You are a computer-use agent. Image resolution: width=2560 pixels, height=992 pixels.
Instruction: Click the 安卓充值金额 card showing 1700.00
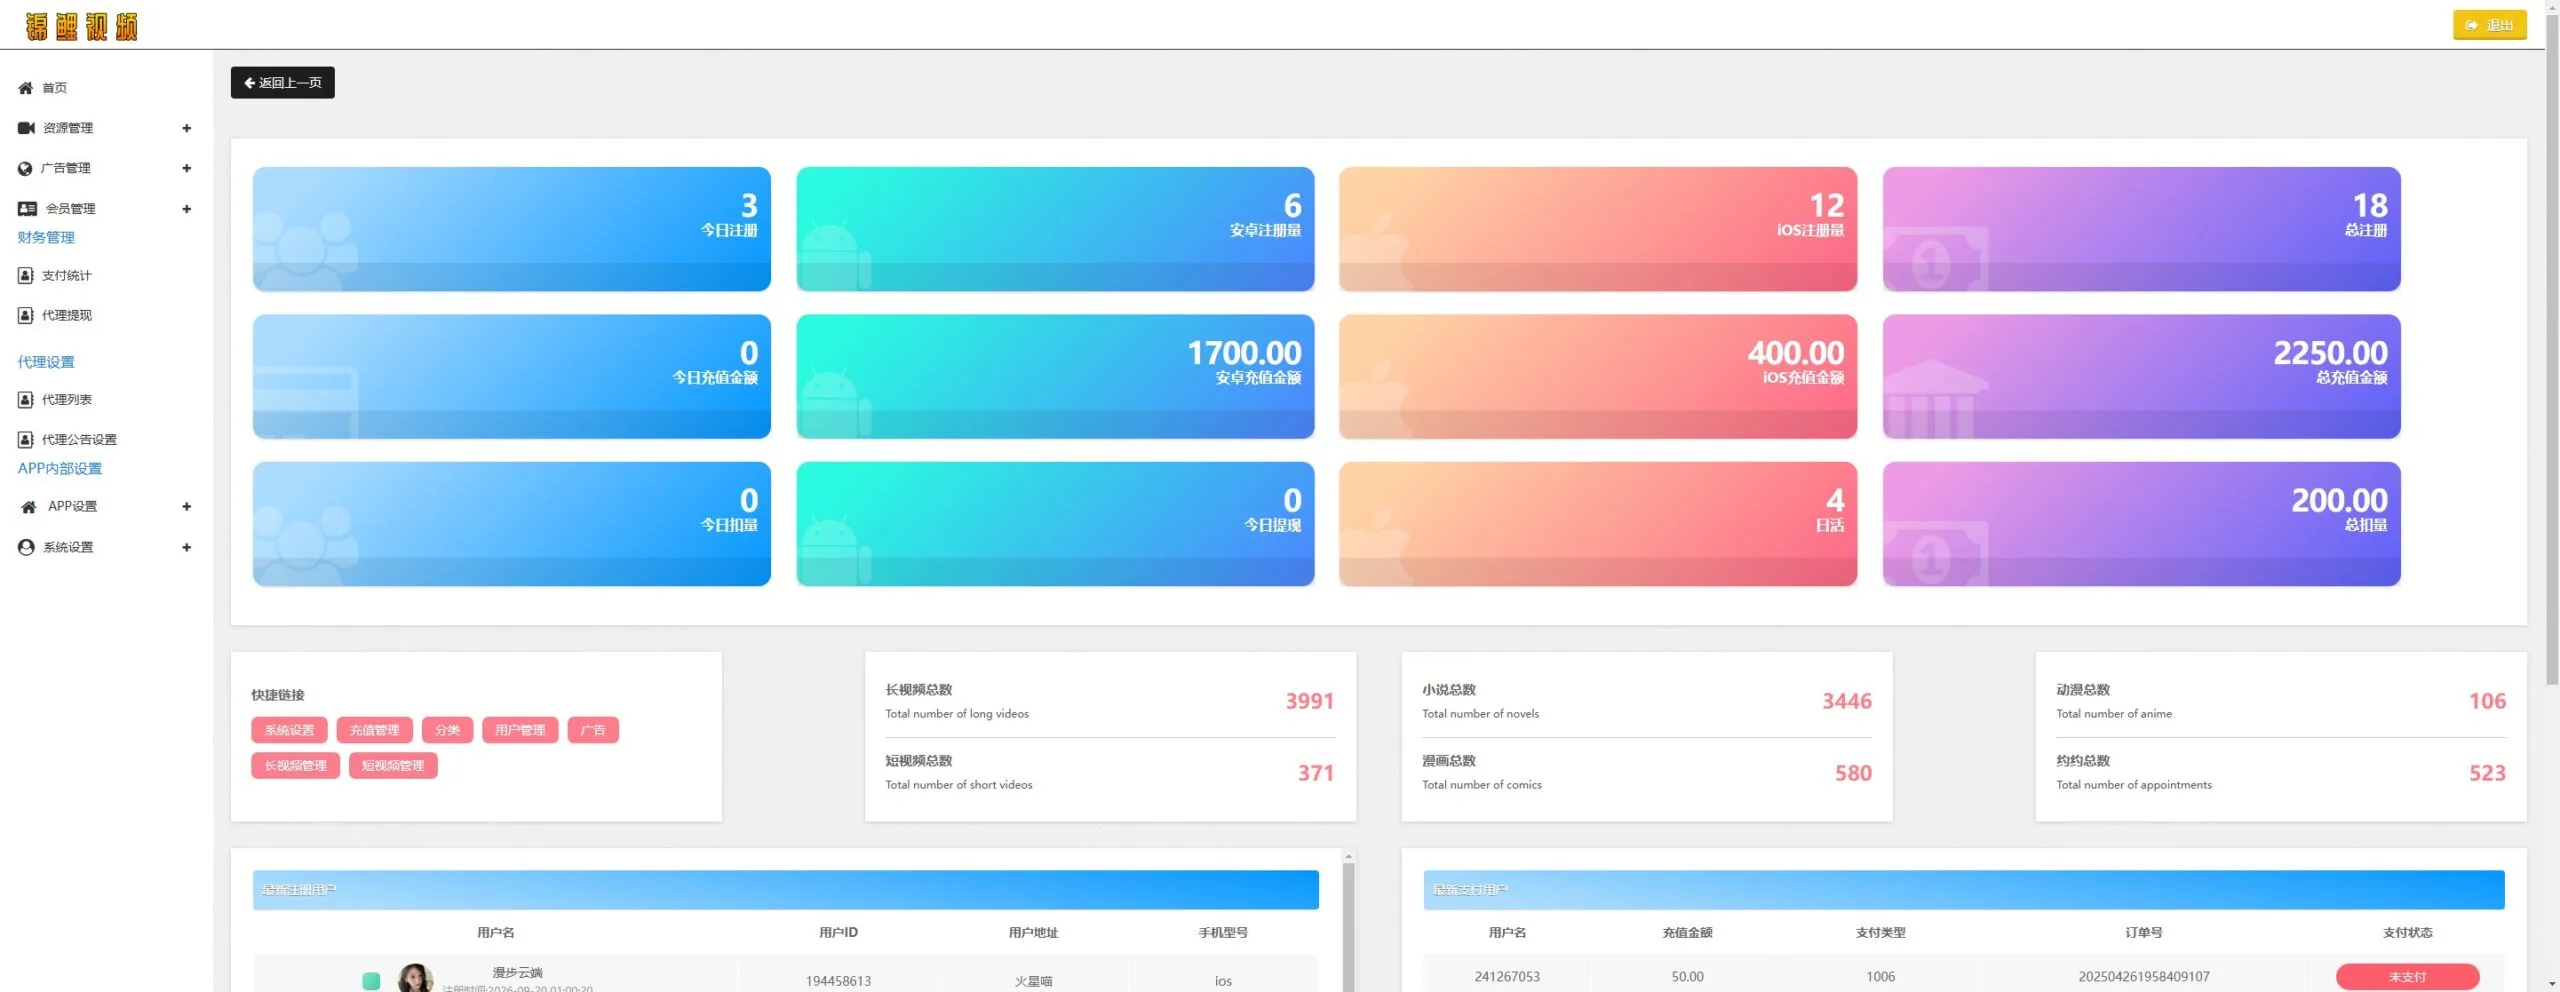click(1055, 377)
